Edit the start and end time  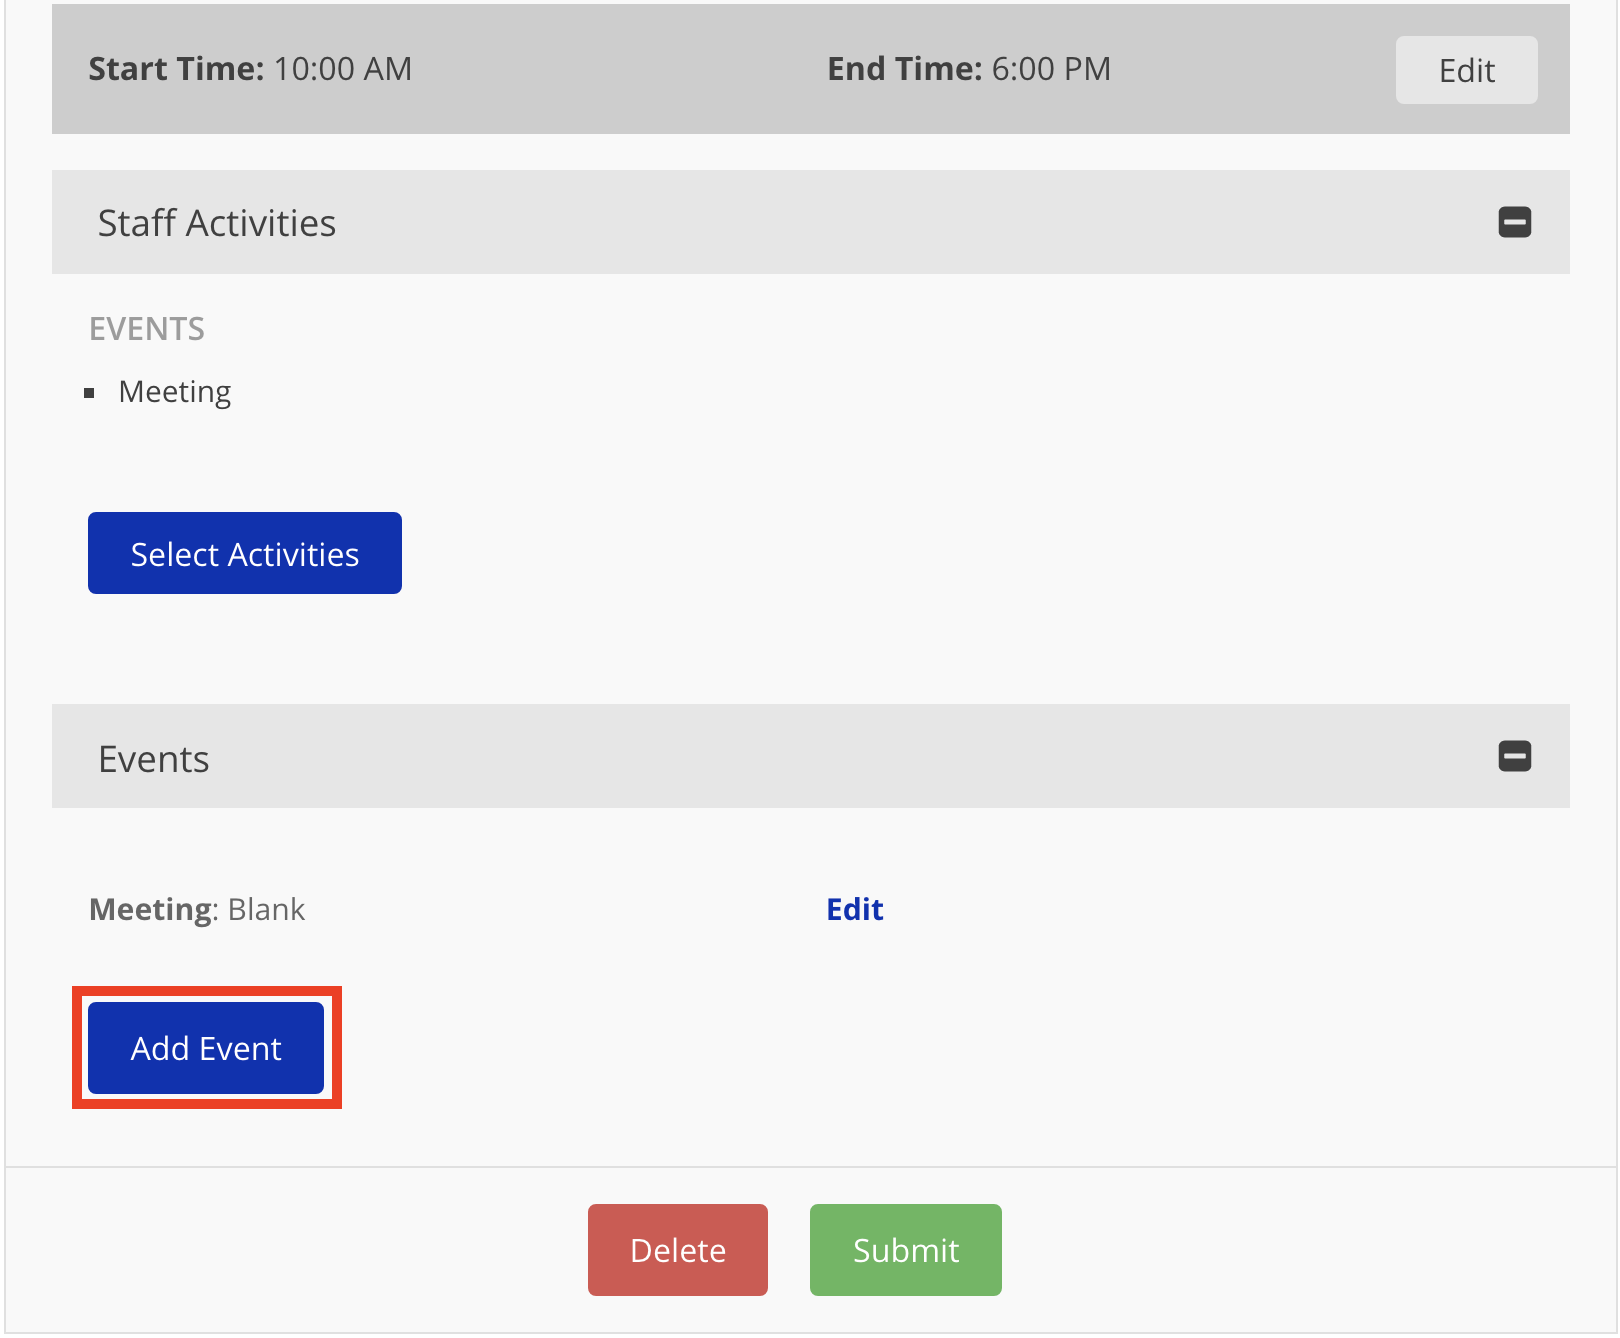1466,70
